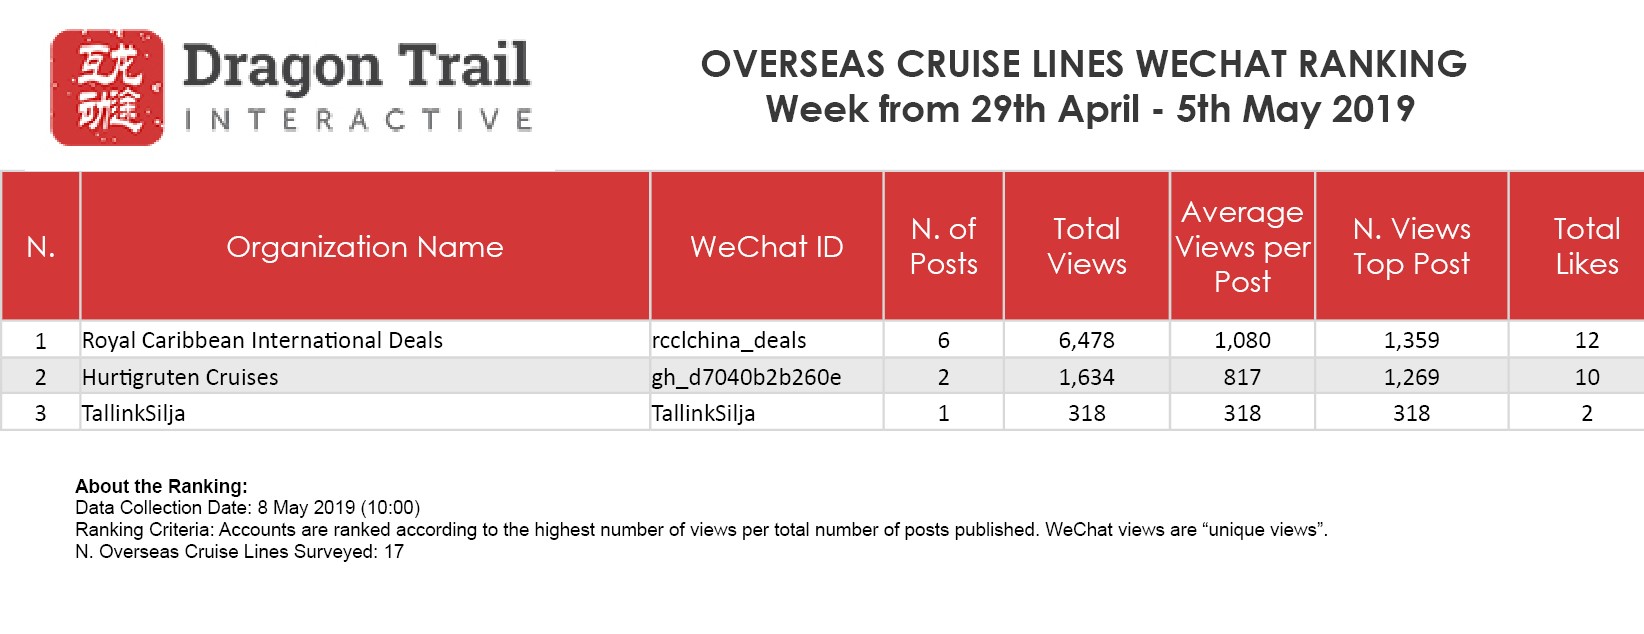Select the WeChat ID column header
This screenshot has height=634, width=1644.
pos(766,247)
